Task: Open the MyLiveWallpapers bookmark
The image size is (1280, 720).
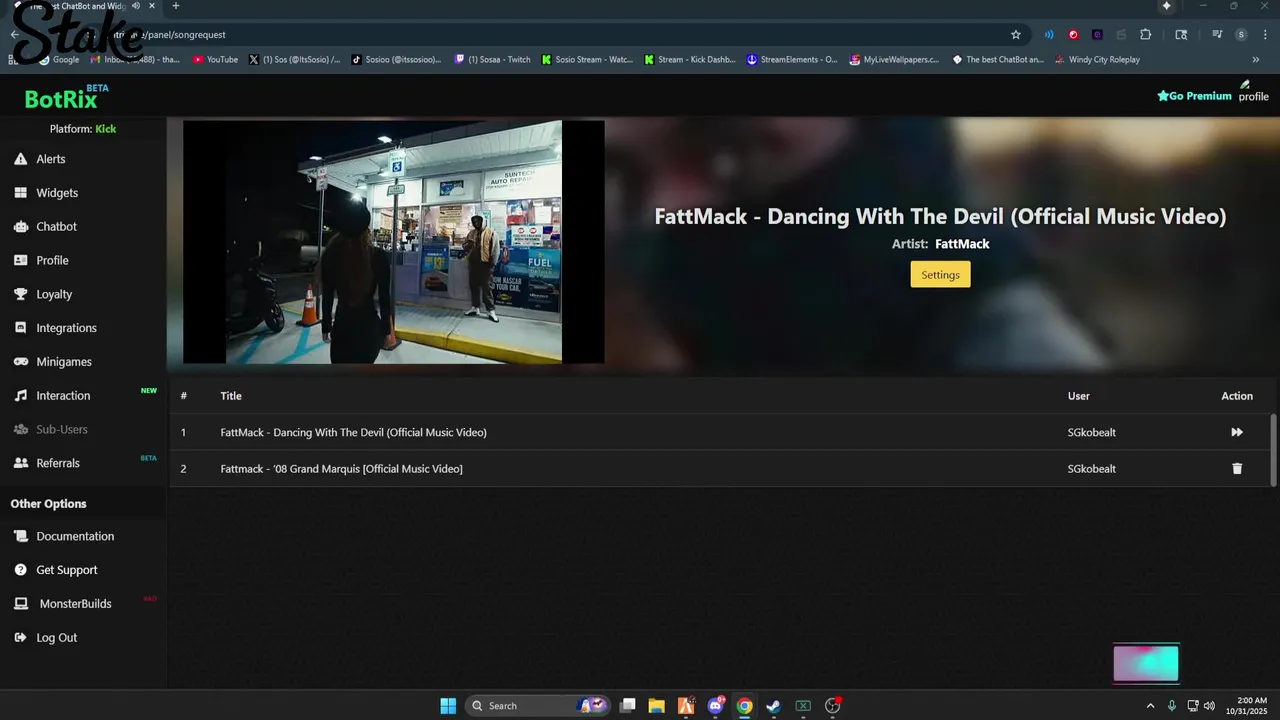Action: [x=895, y=60]
